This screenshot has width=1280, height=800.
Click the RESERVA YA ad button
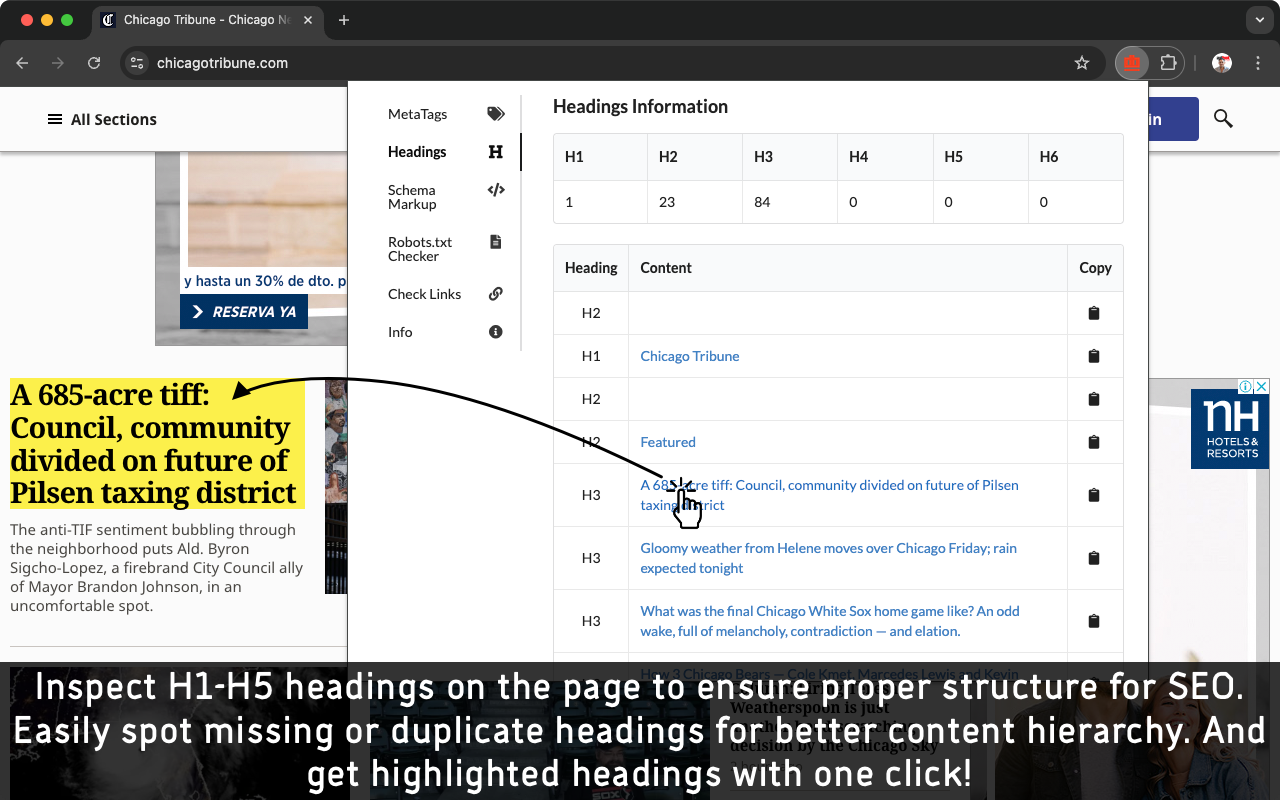pos(244,312)
